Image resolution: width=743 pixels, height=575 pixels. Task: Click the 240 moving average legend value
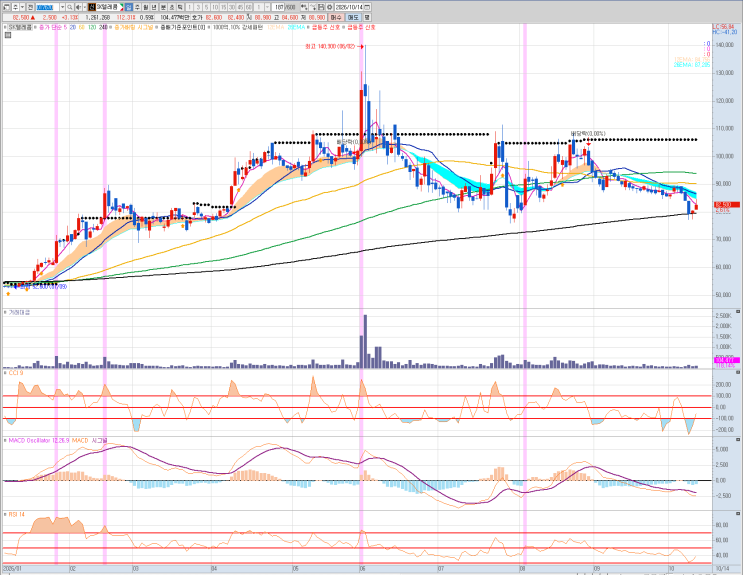coord(103,27)
